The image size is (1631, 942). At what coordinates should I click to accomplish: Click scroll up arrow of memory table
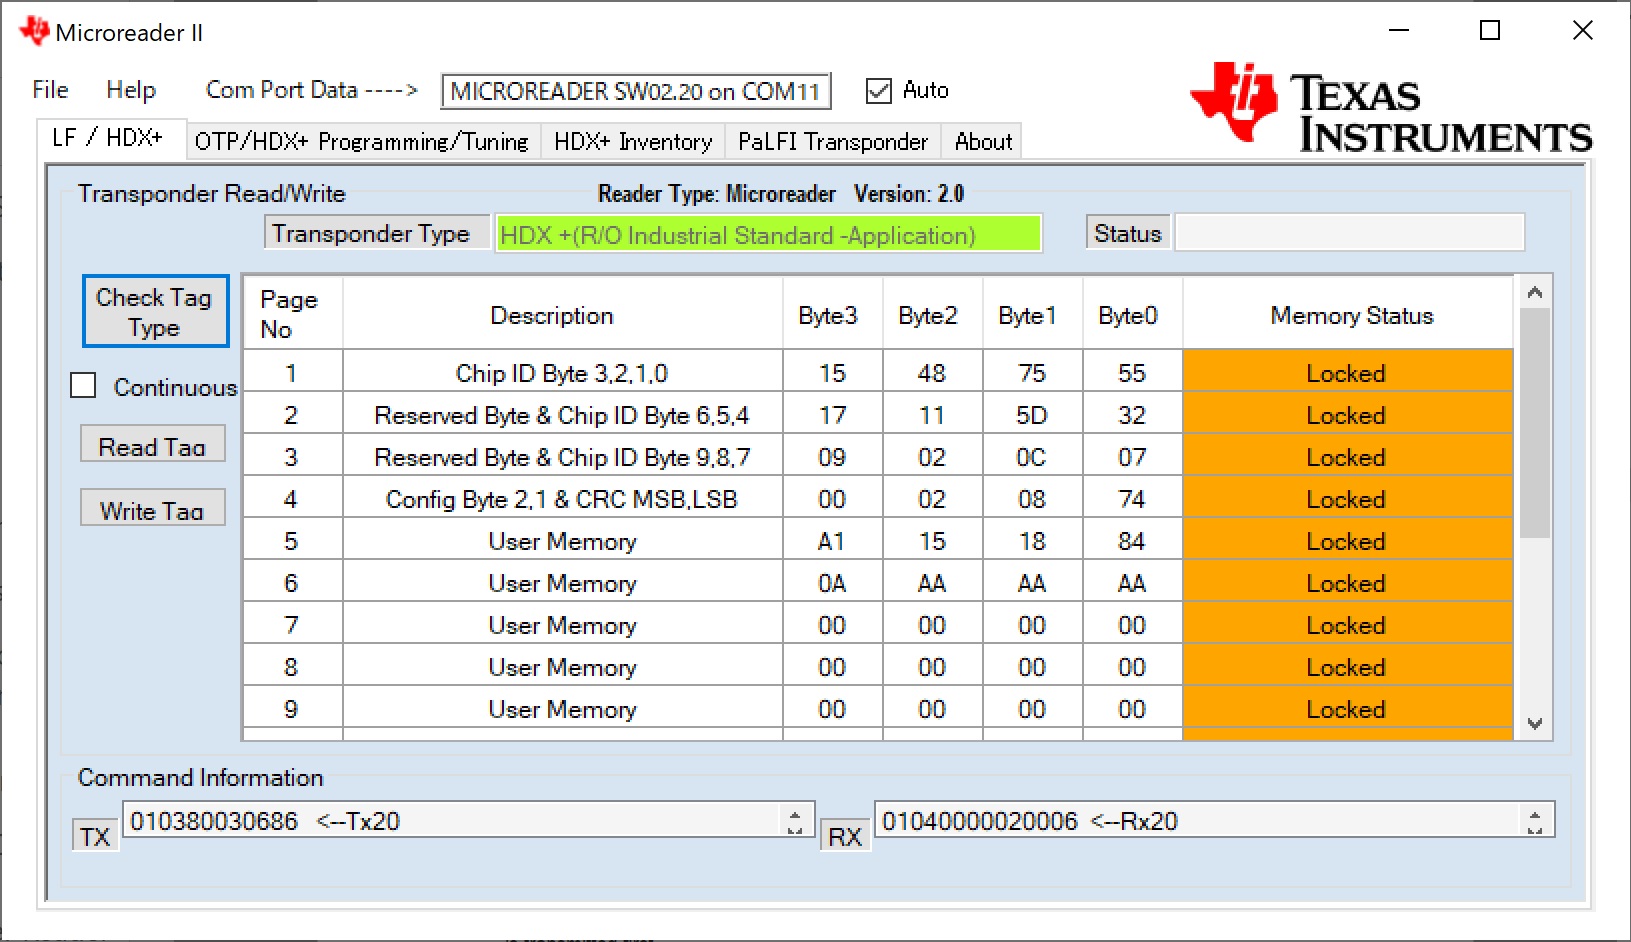[x=1535, y=292]
